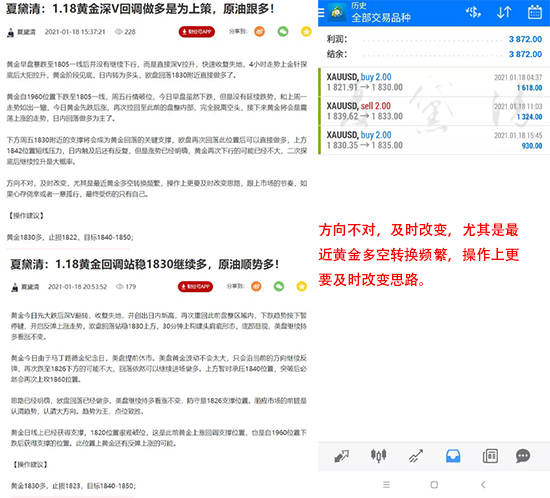Screen dimensions: 550x498
Task: Click the 【操作建议】 heading in the 20:53:52 article
Action: pos(30,464)
